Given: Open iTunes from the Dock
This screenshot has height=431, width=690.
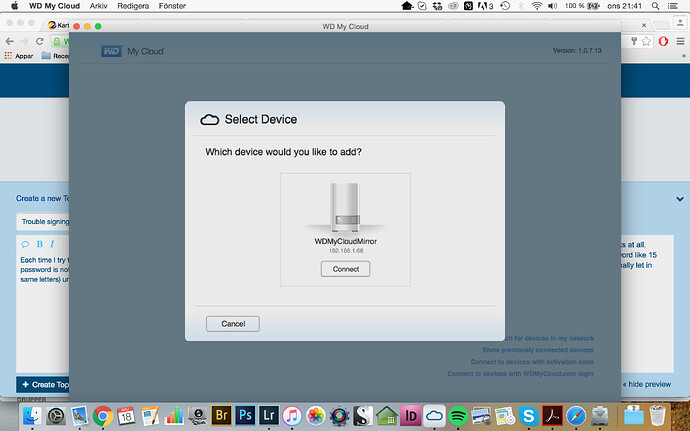Looking at the screenshot, I should 291,415.
